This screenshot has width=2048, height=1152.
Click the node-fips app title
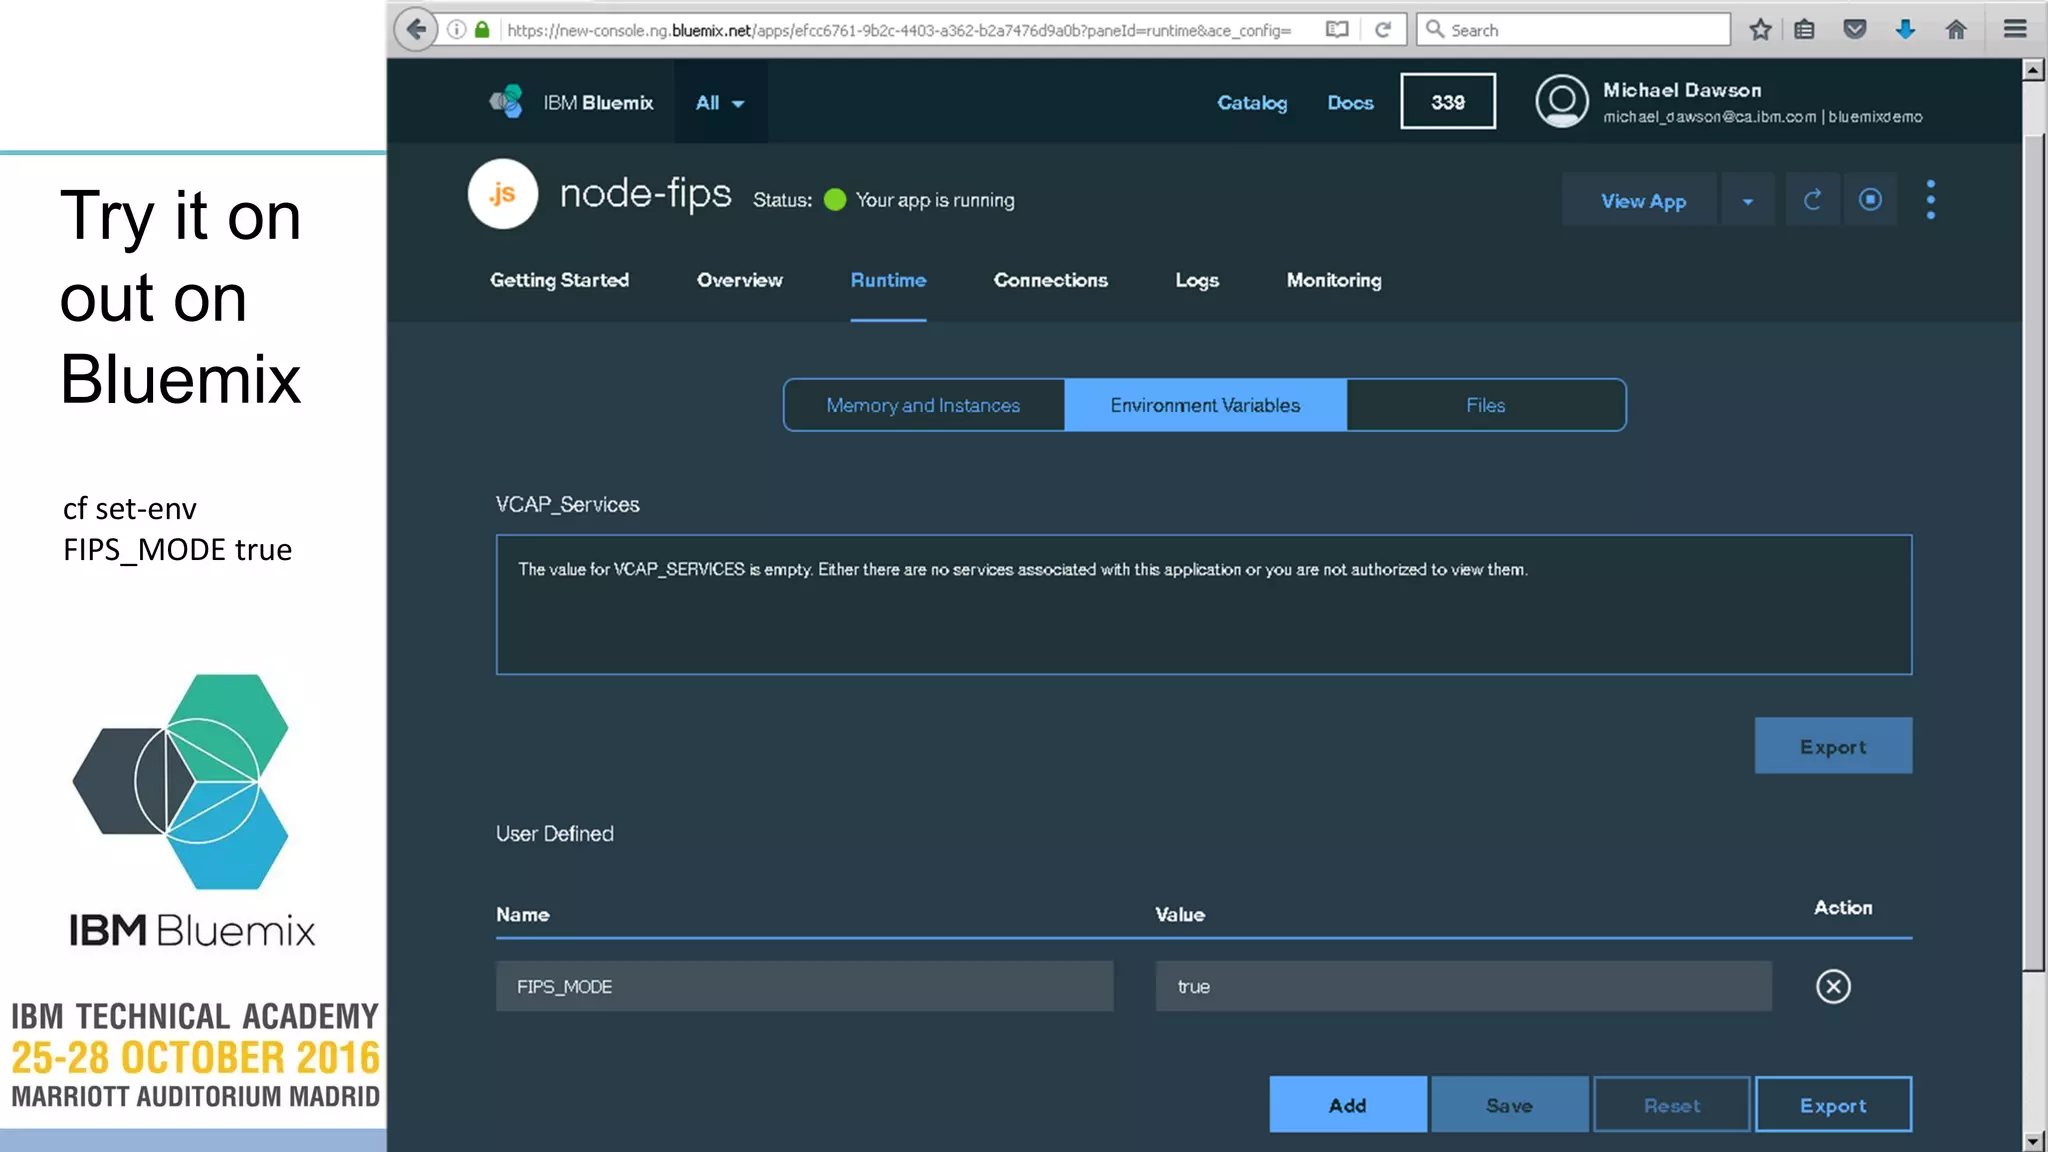[x=645, y=193]
